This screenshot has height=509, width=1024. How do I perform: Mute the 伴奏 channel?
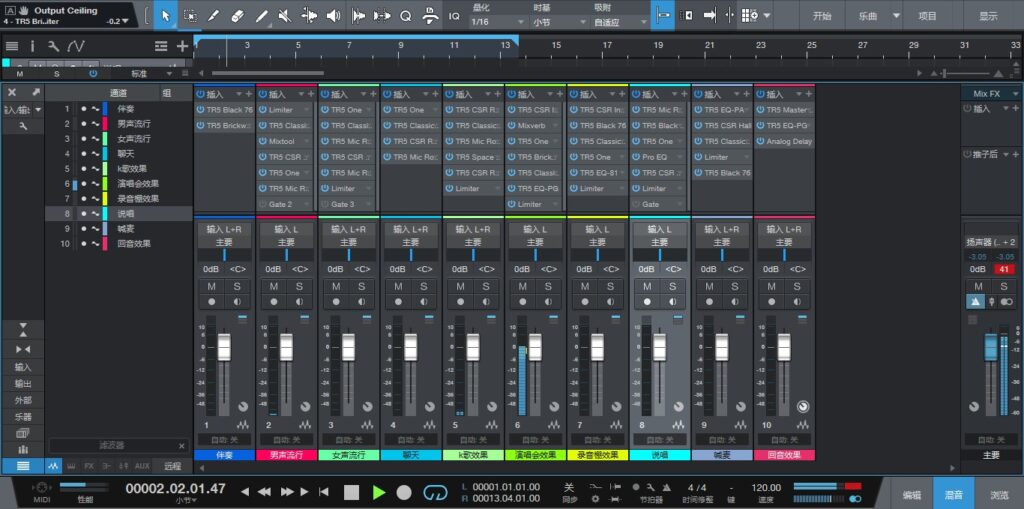pos(212,286)
